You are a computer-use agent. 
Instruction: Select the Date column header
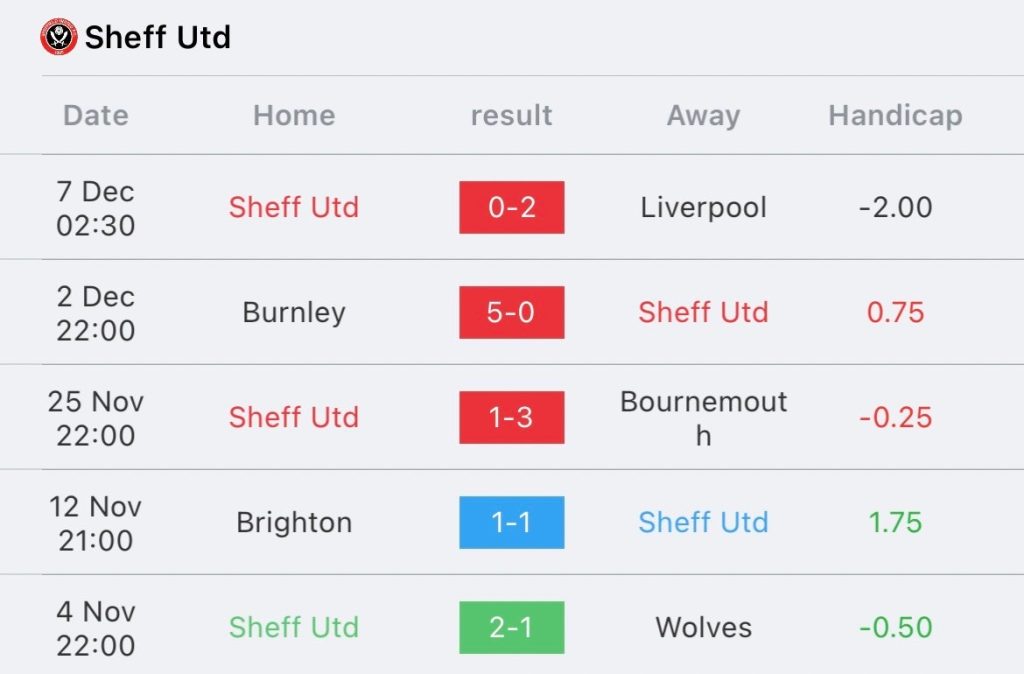coord(96,116)
